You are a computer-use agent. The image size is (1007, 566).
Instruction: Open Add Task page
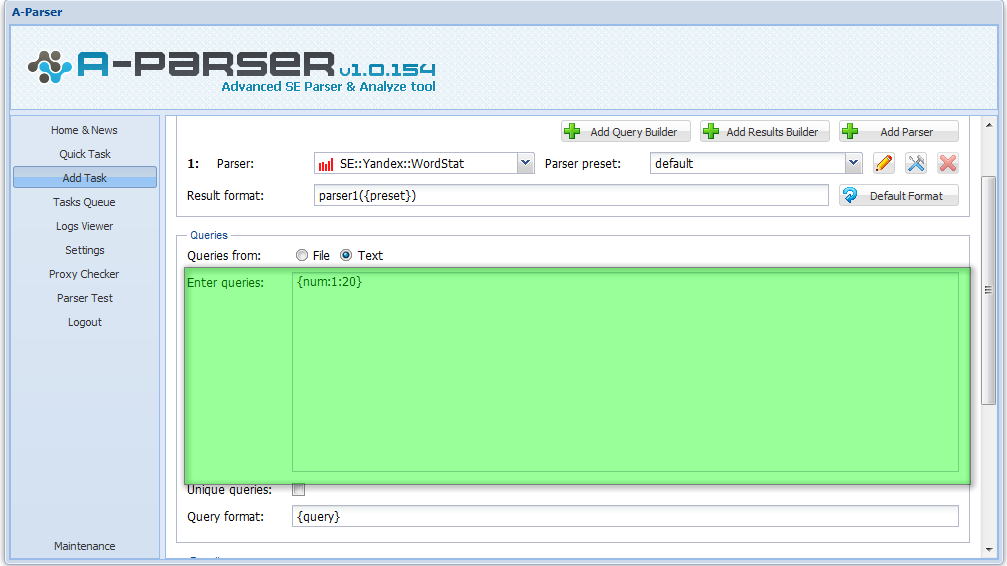coord(85,178)
